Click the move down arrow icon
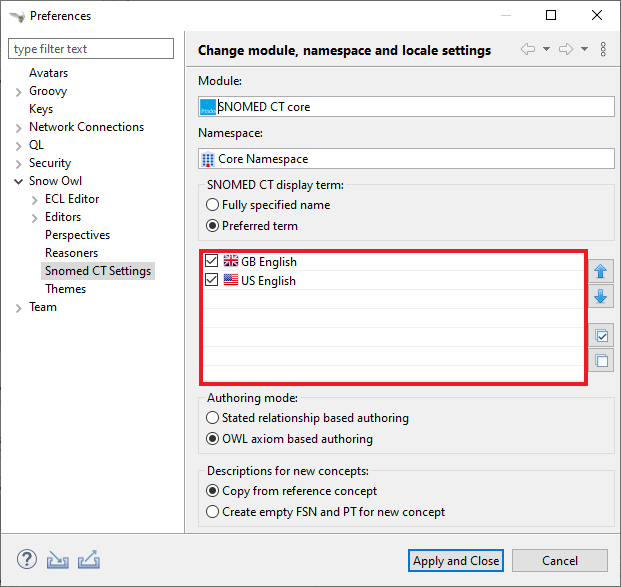This screenshot has height=587, width=621. point(601,296)
